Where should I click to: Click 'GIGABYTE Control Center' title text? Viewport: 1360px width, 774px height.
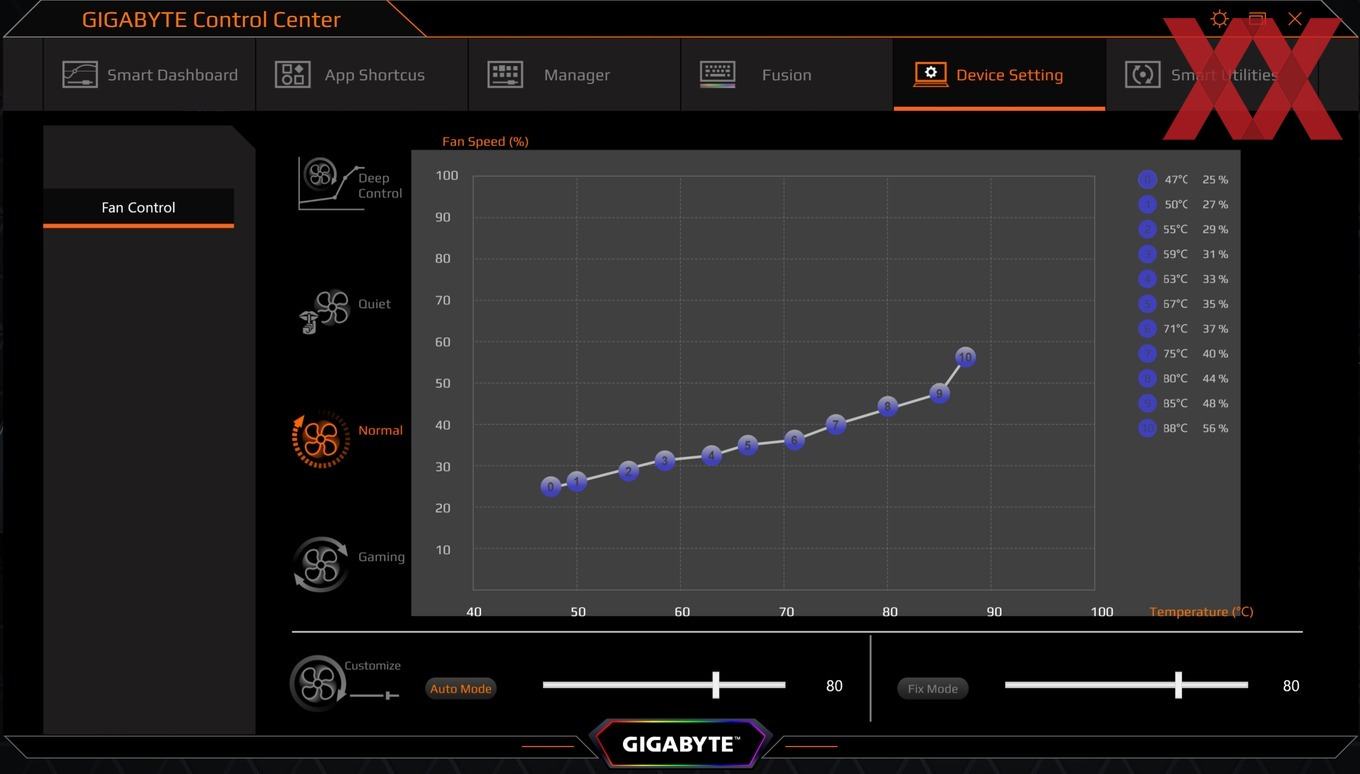click(x=211, y=20)
